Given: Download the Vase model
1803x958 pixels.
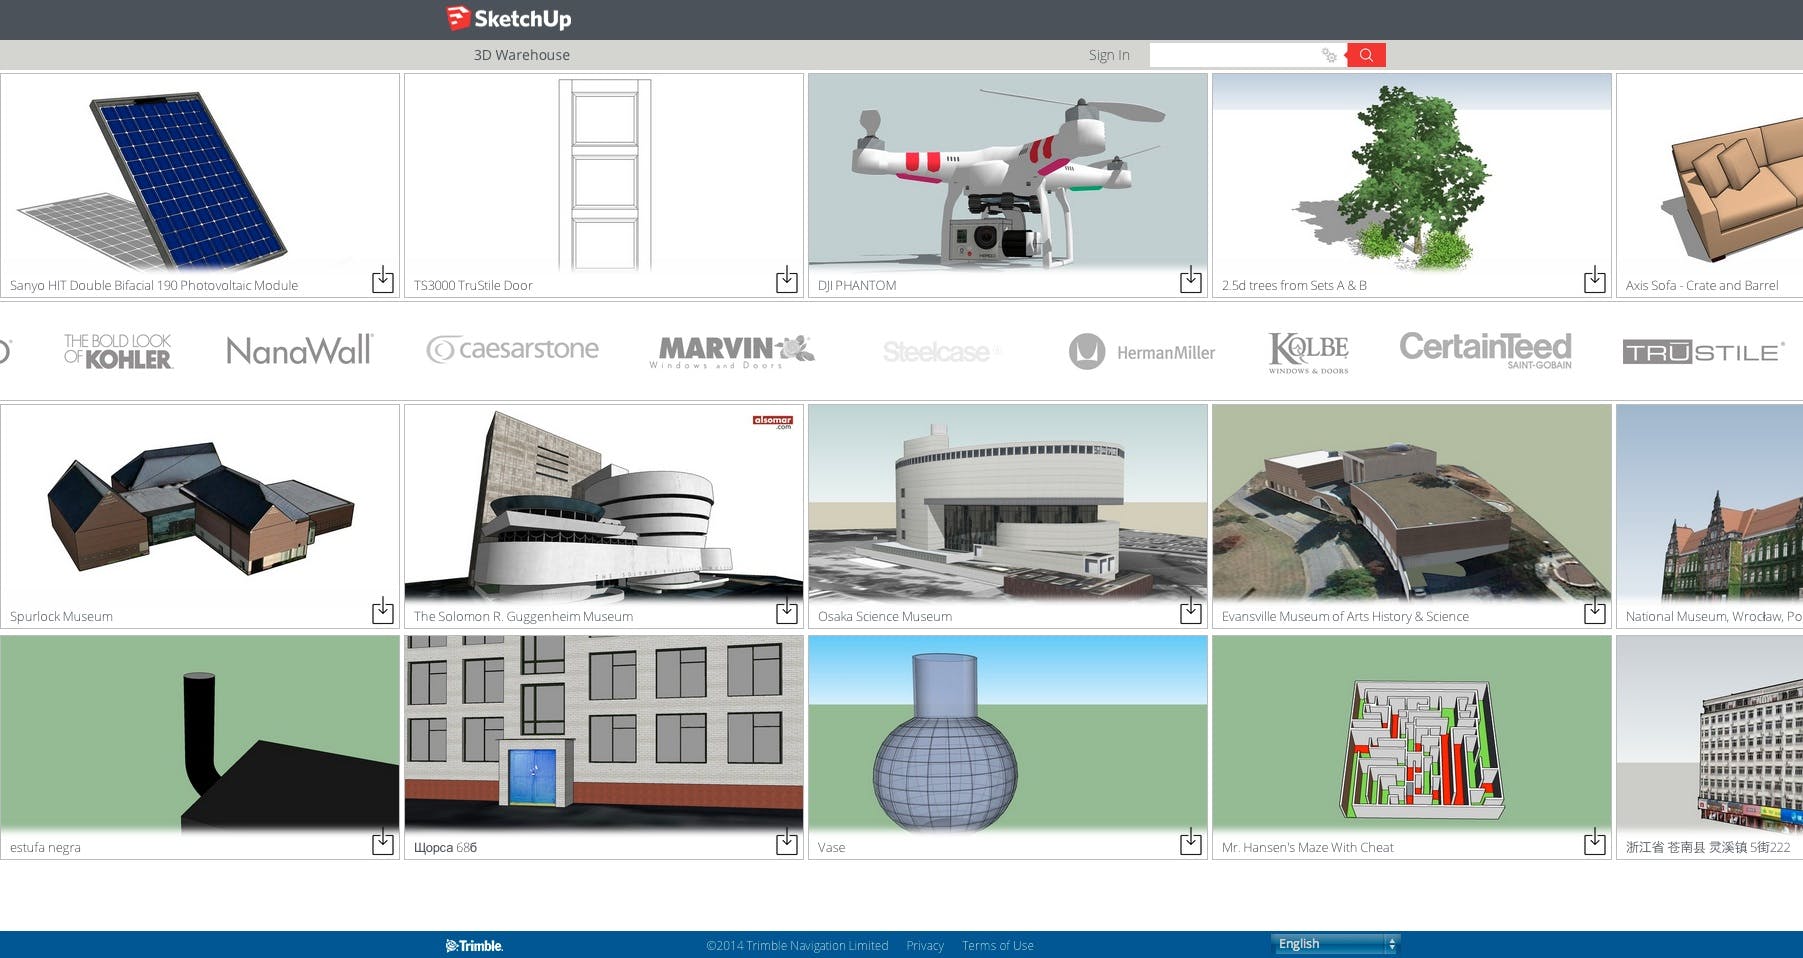Looking at the screenshot, I should (x=1190, y=843).
